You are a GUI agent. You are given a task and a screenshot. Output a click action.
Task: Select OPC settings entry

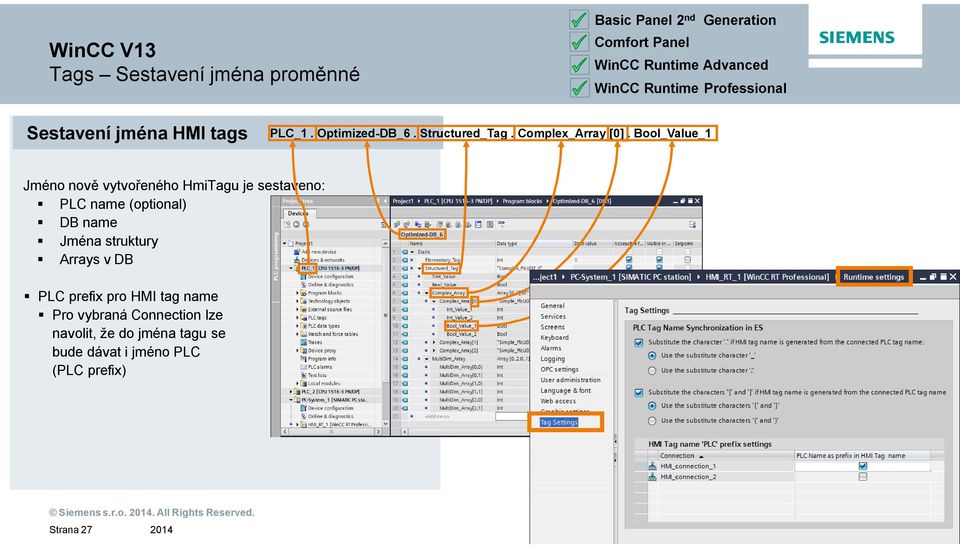tap(559, 369)
